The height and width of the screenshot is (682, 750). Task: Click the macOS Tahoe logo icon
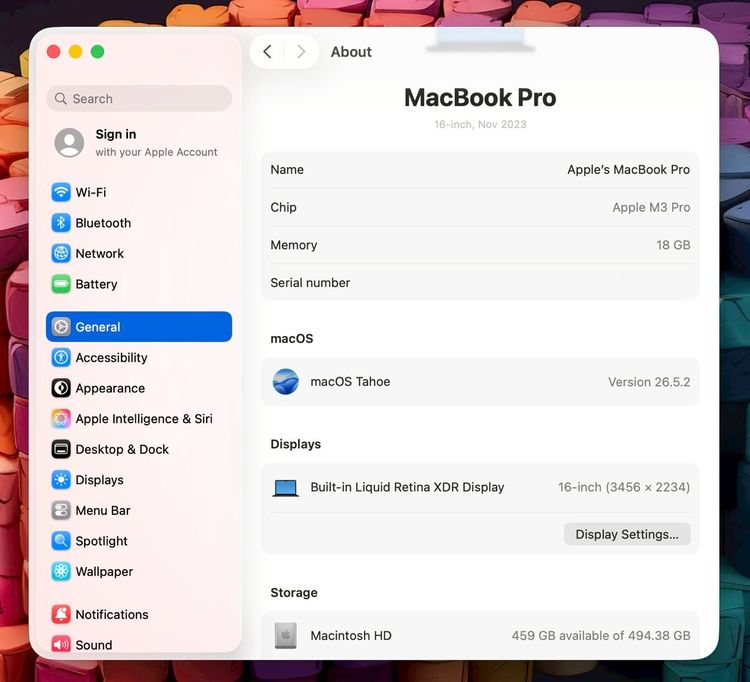tap(286, 382)
